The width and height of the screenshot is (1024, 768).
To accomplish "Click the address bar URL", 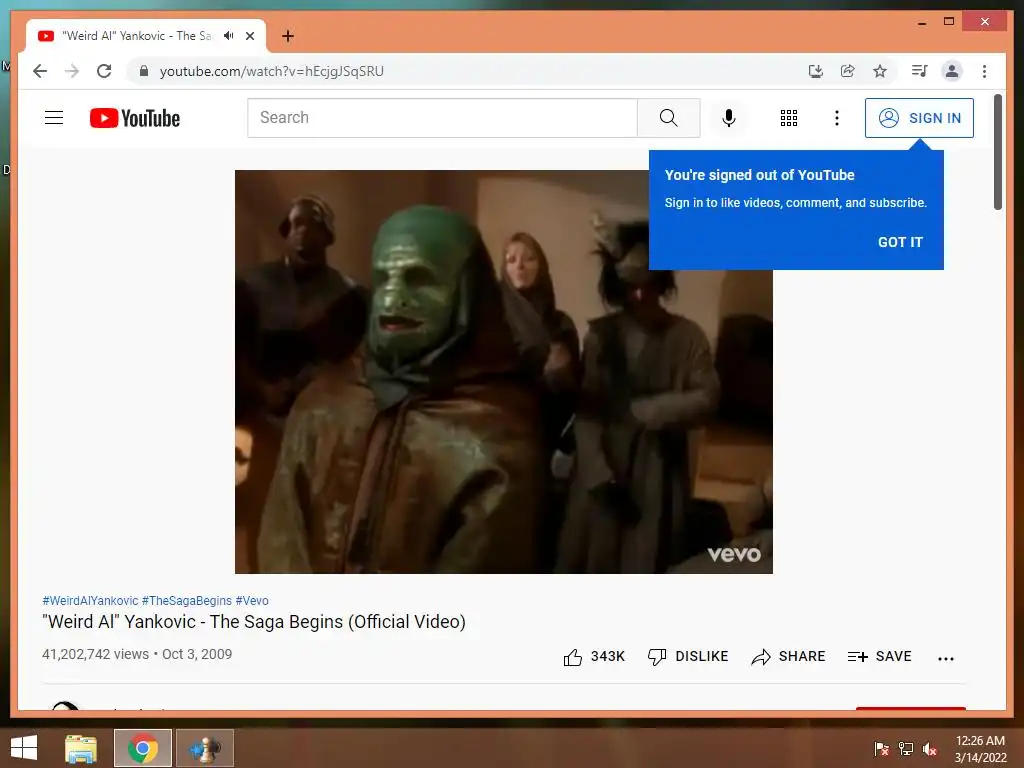I will pyautogui.click(x=272, y=71).
